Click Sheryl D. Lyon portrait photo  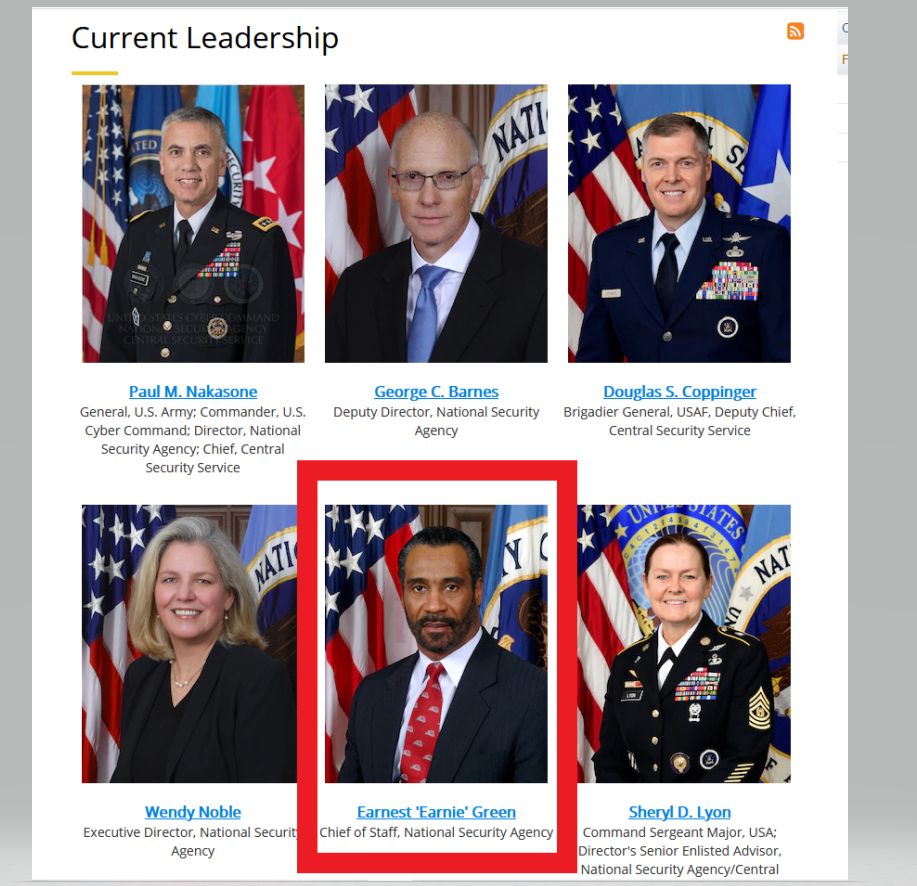coord(684,644)
